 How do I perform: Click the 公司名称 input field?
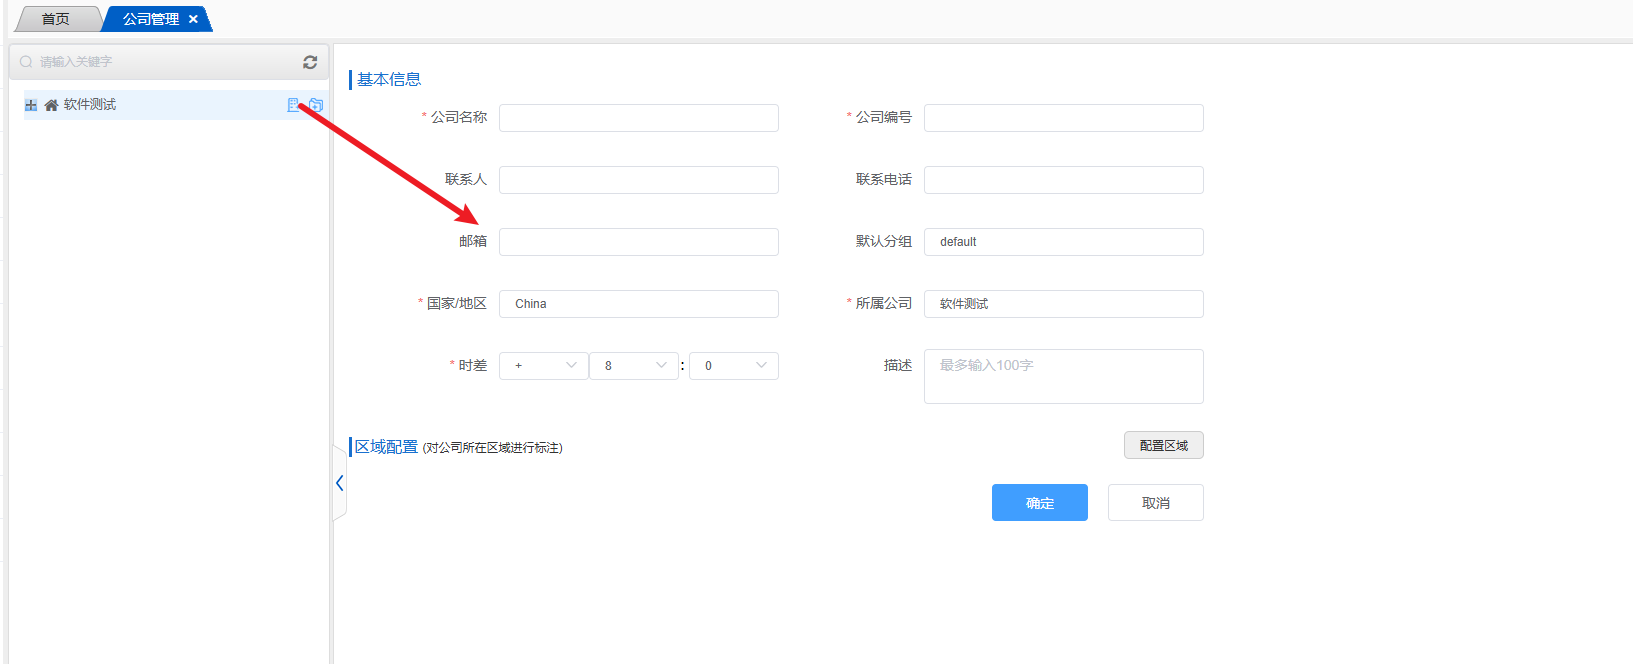pos(638,118)
